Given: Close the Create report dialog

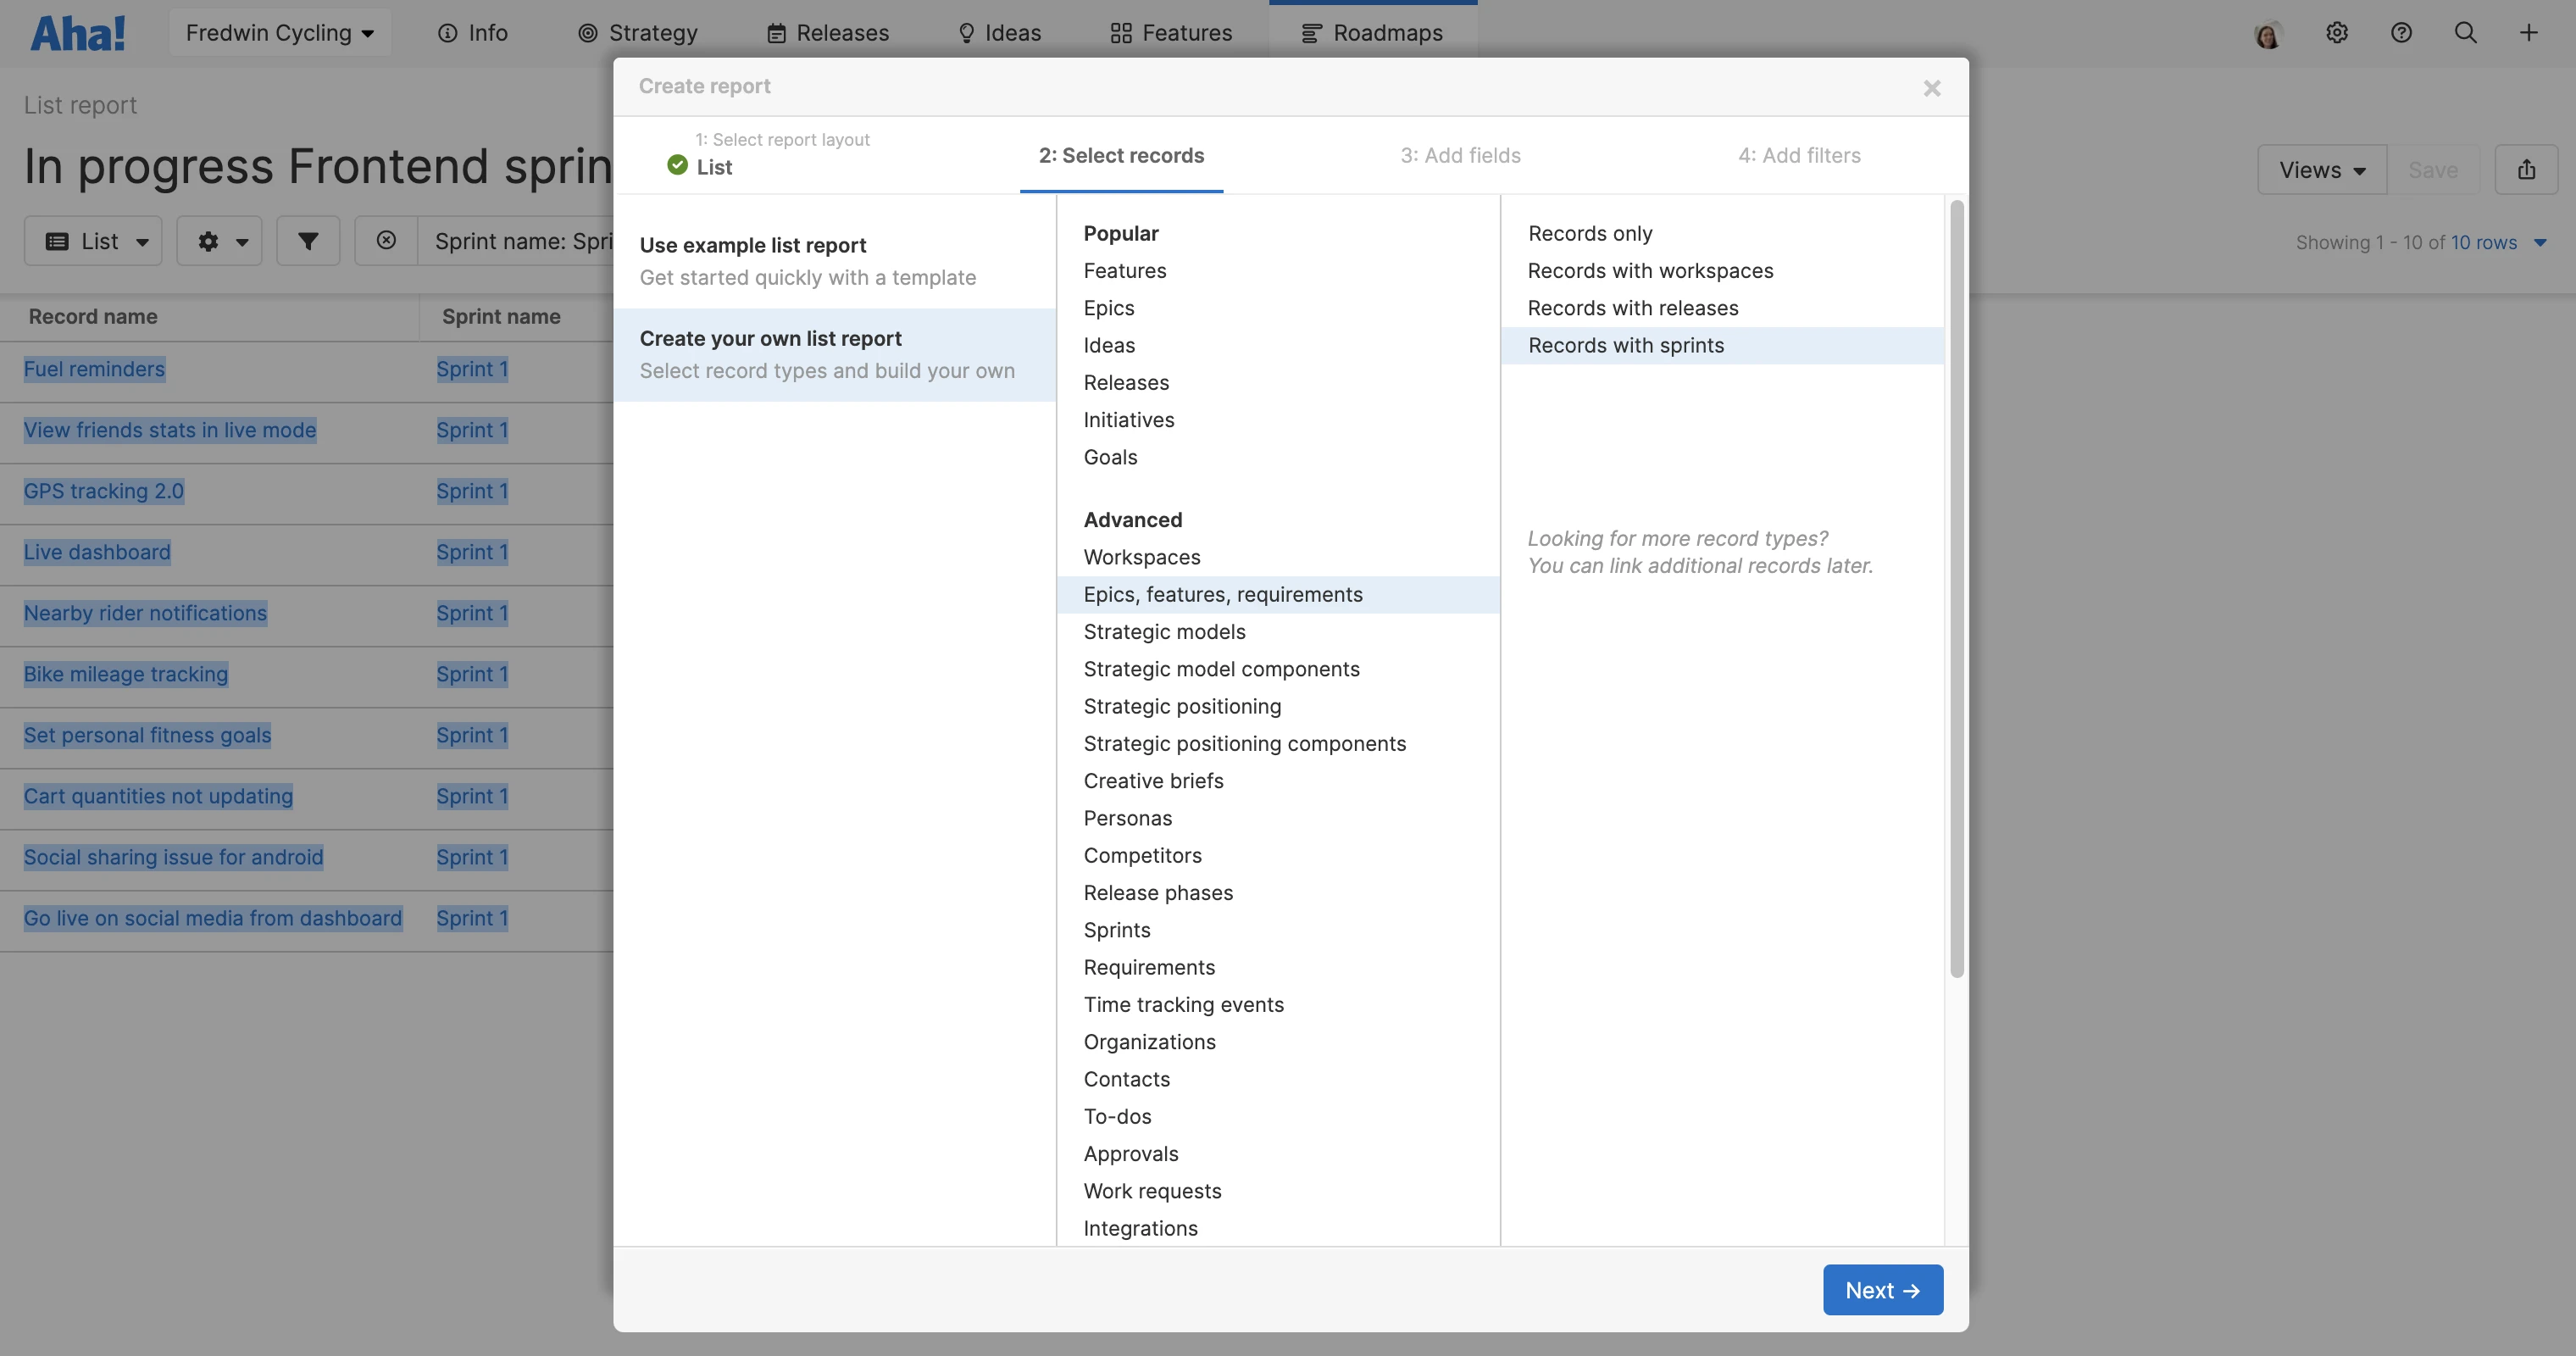Looking at the screenshot, I should (x=1931, y=88).
